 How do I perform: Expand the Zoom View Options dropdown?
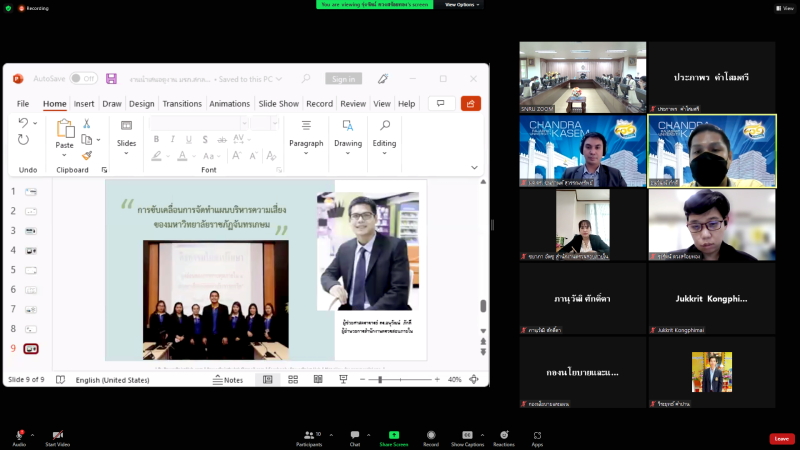[463, 4]
